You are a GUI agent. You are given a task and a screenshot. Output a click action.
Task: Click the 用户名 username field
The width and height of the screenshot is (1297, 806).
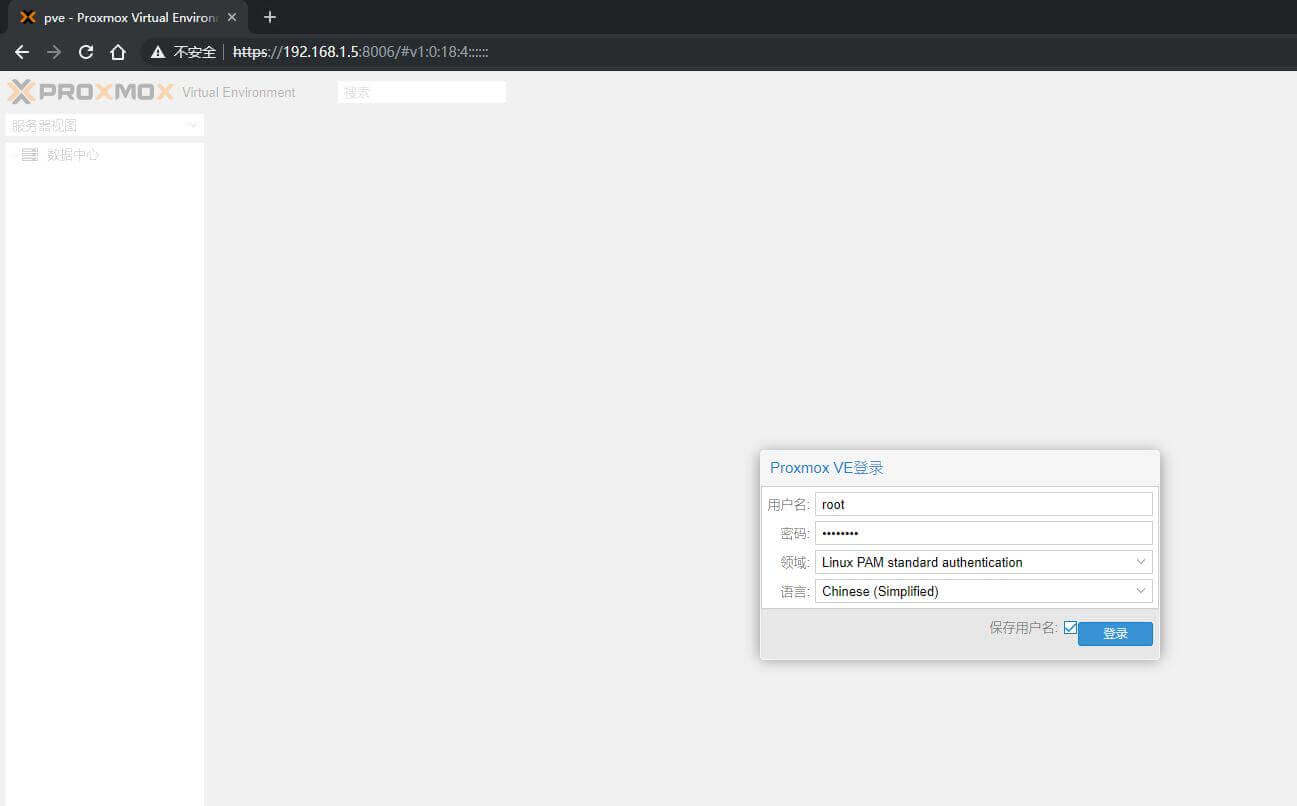983,504
